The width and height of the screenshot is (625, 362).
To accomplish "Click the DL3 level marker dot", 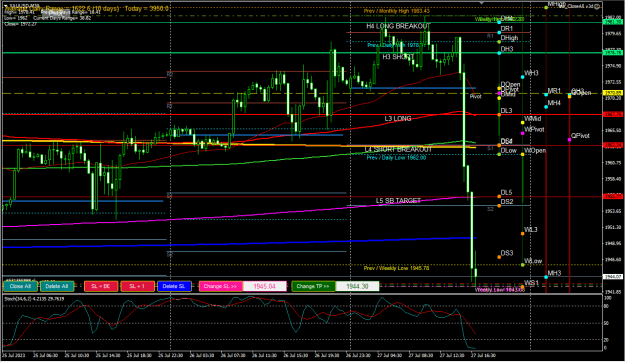I will pos(499,115).
